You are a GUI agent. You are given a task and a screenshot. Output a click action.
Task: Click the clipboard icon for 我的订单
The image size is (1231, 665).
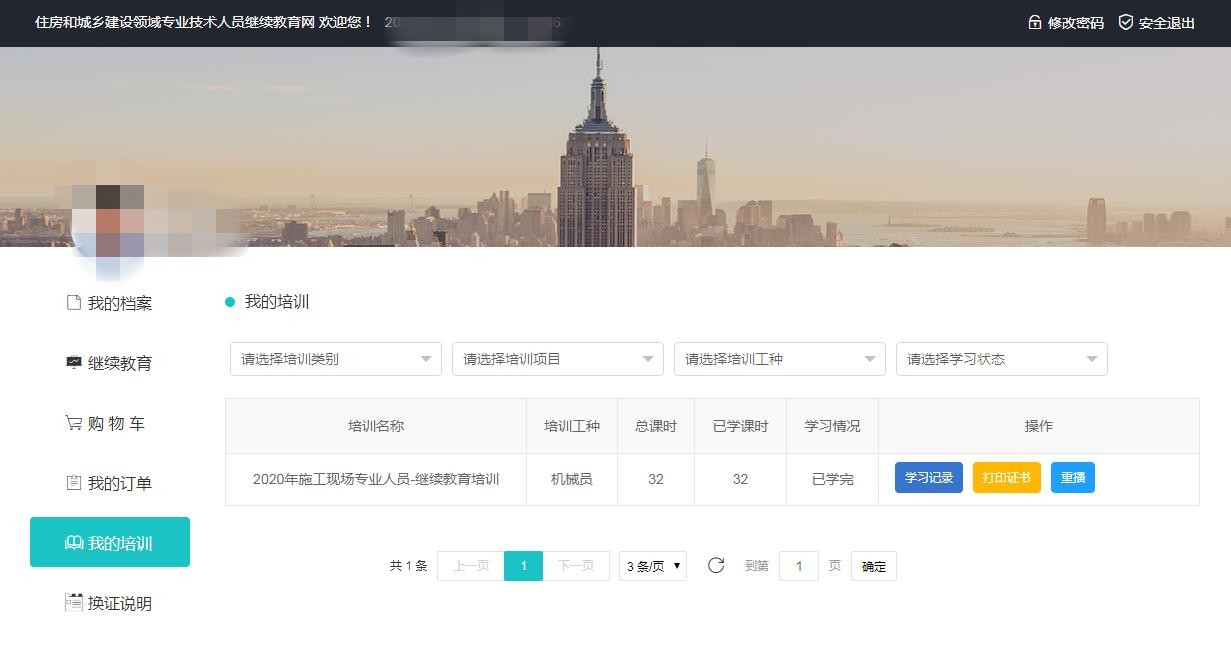point(73,483)
